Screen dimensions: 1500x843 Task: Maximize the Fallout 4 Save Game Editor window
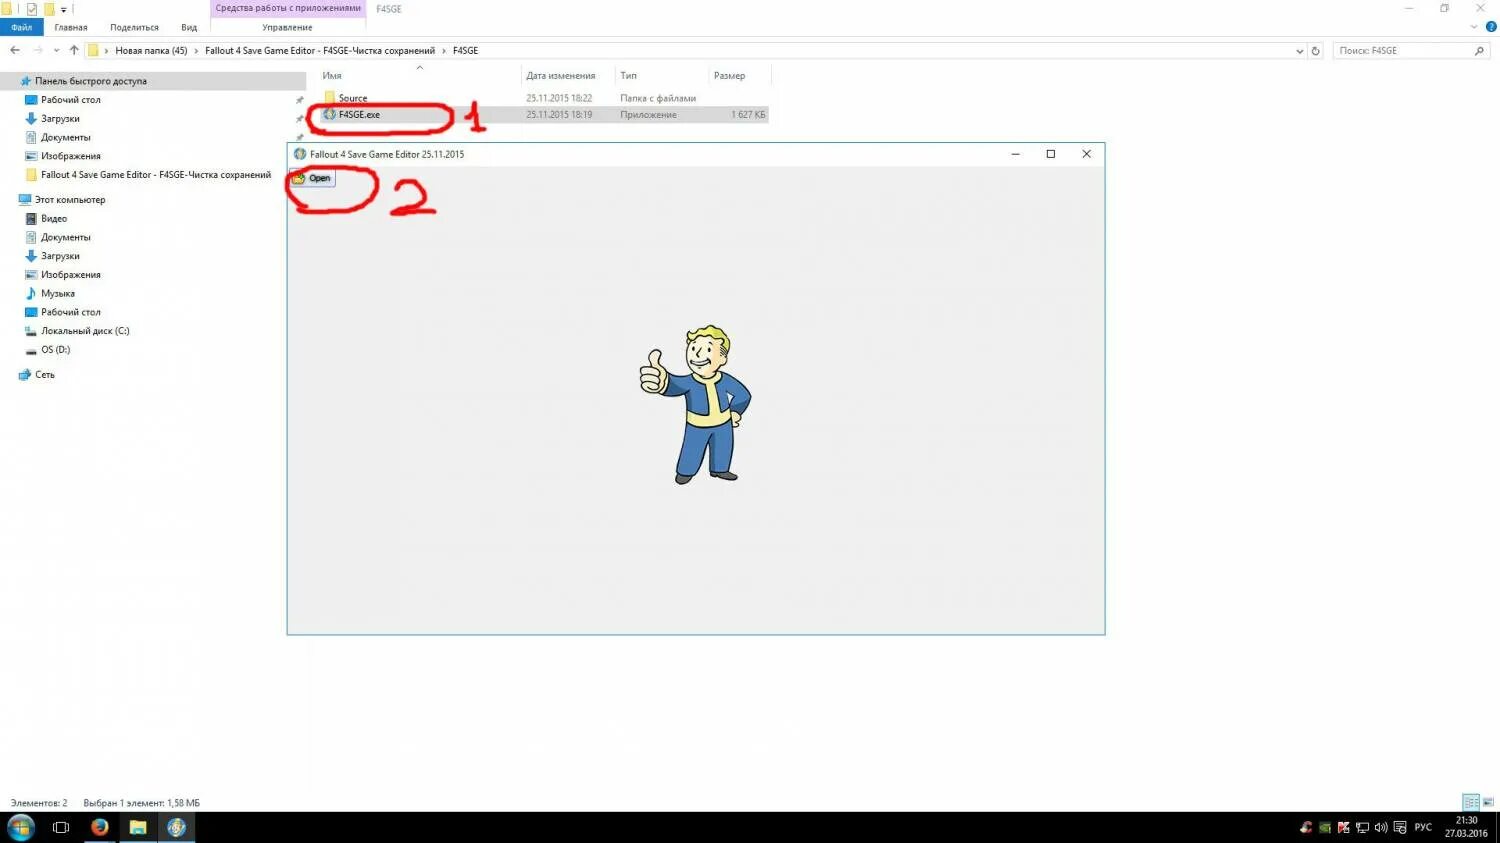1050,154
